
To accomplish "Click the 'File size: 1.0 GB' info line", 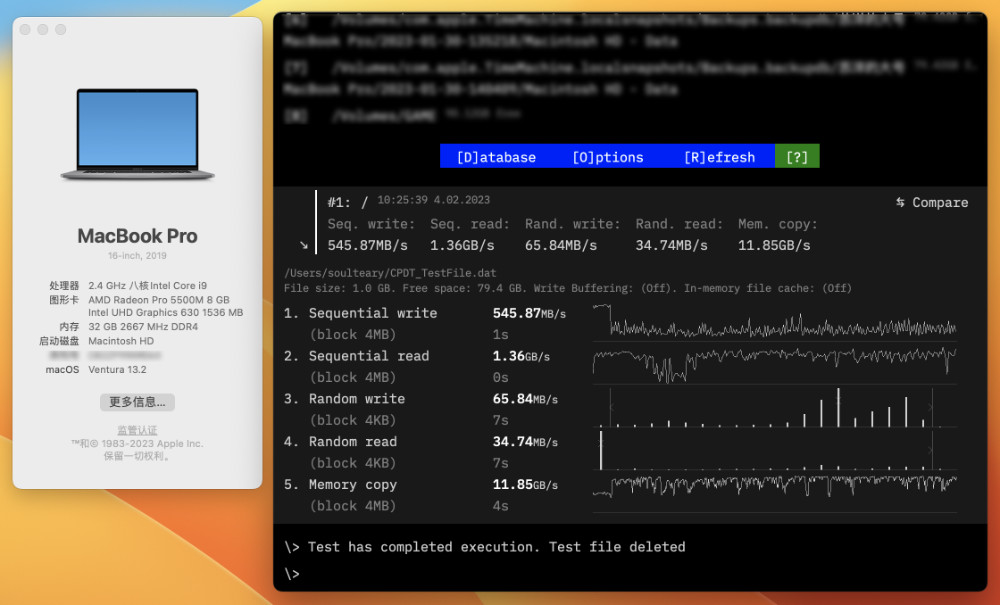I will pos(568,288).
